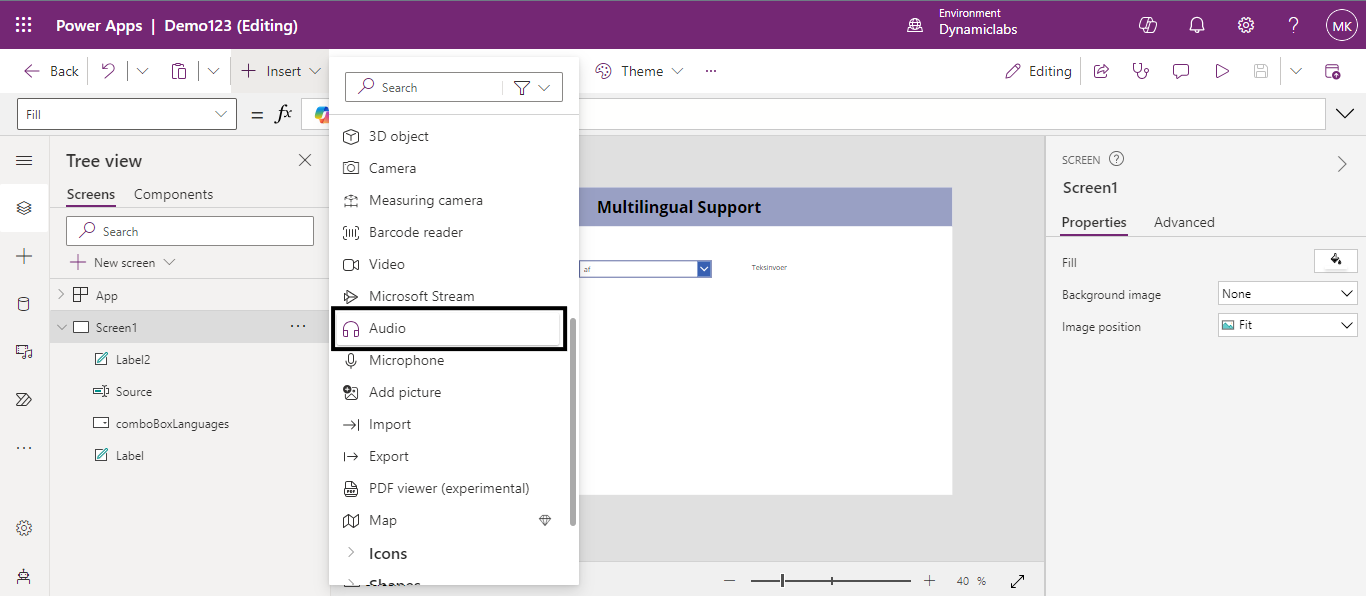Open the Fill property selector dropdown
Image resolution: width=1366 pixels, height=596 pixels.
coord(127,114)
